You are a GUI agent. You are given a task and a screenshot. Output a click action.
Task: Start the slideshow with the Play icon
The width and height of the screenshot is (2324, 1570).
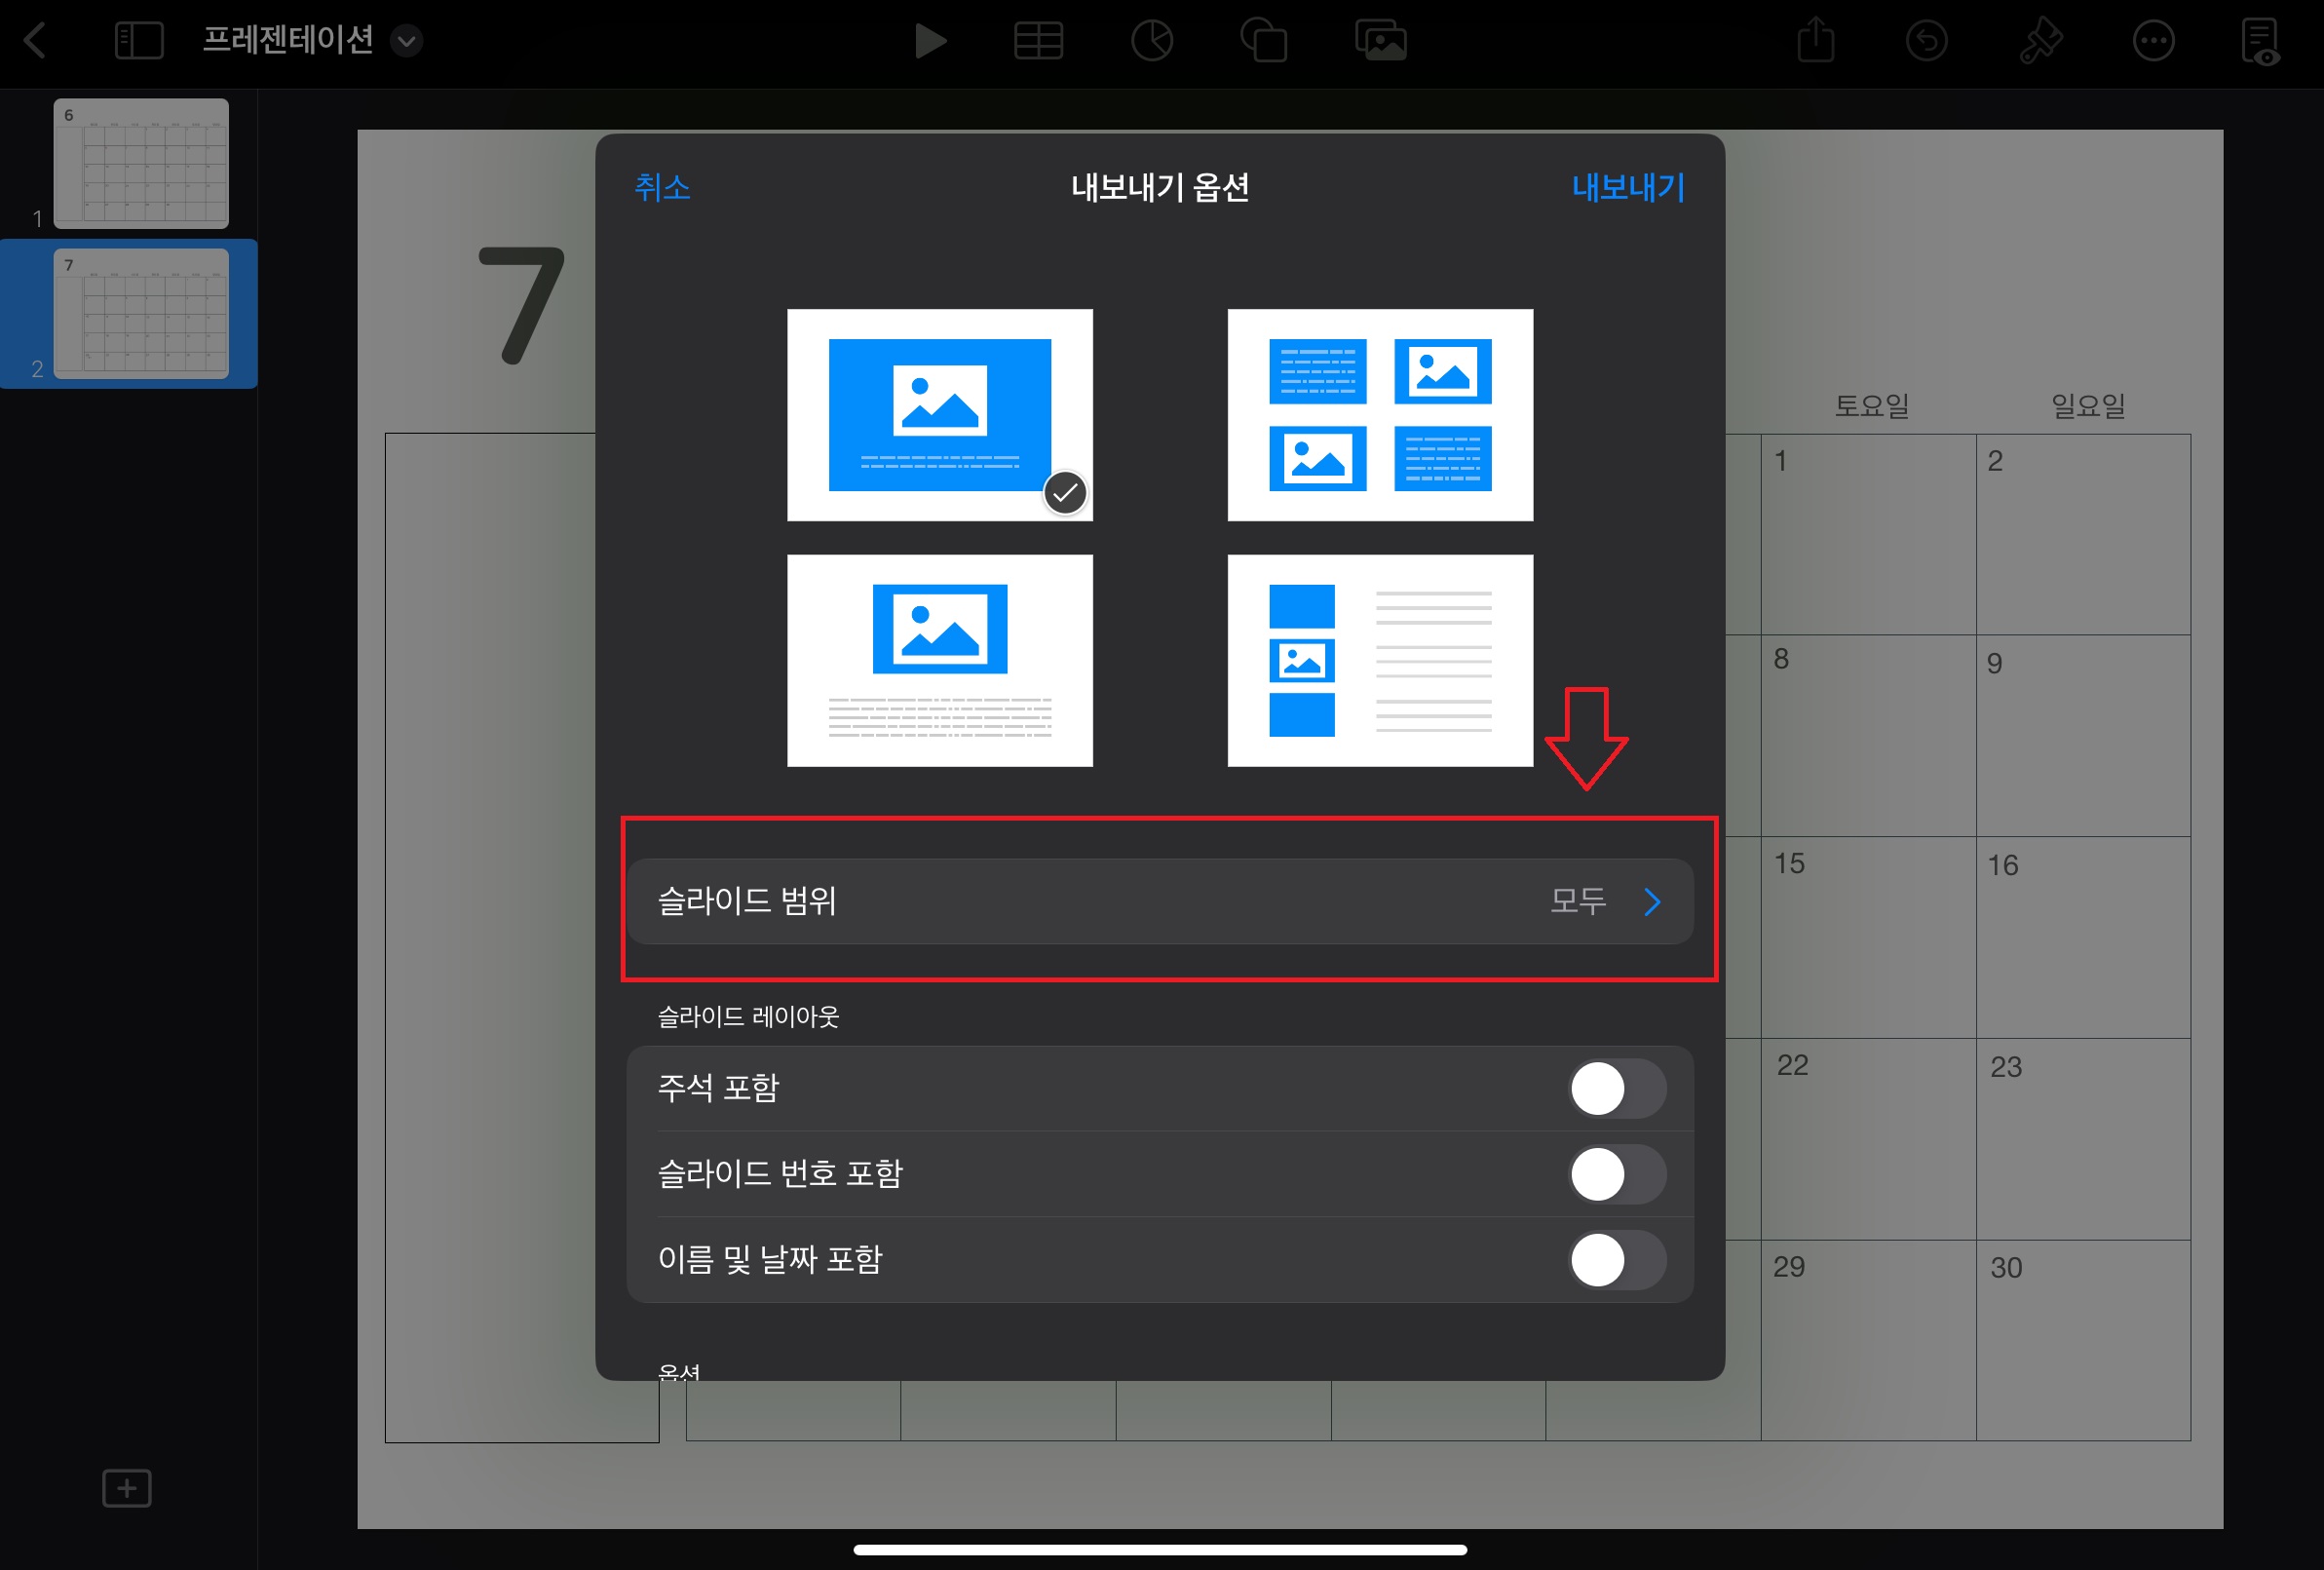(932, 40)
